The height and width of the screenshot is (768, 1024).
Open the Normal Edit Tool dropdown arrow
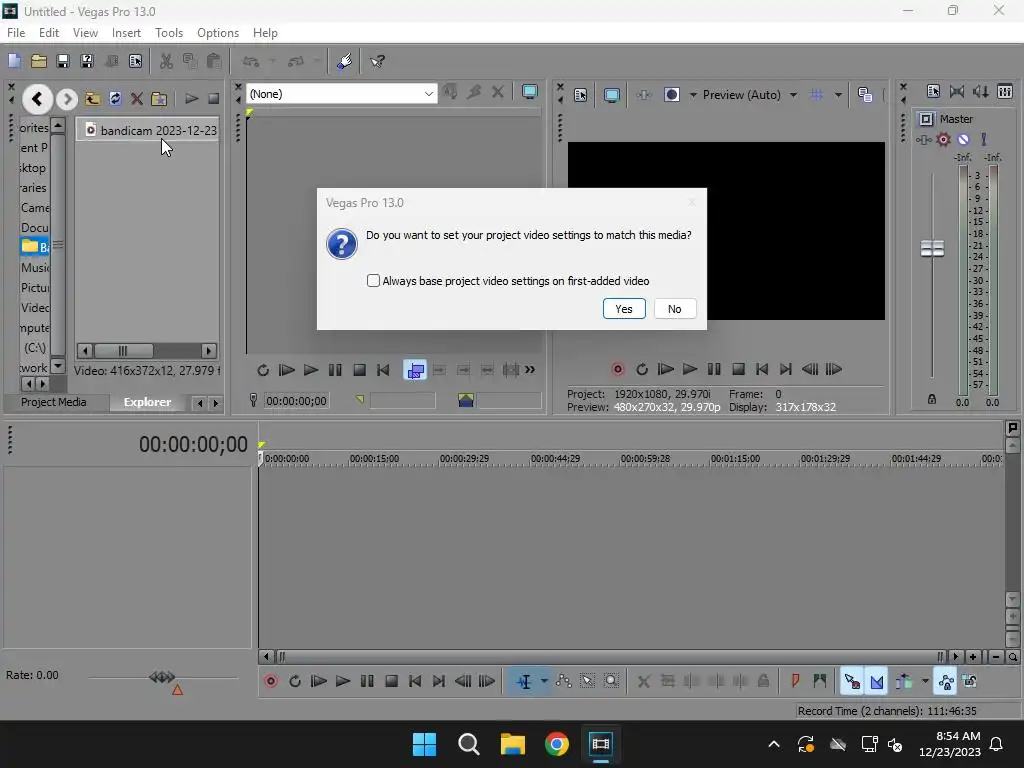544,682
